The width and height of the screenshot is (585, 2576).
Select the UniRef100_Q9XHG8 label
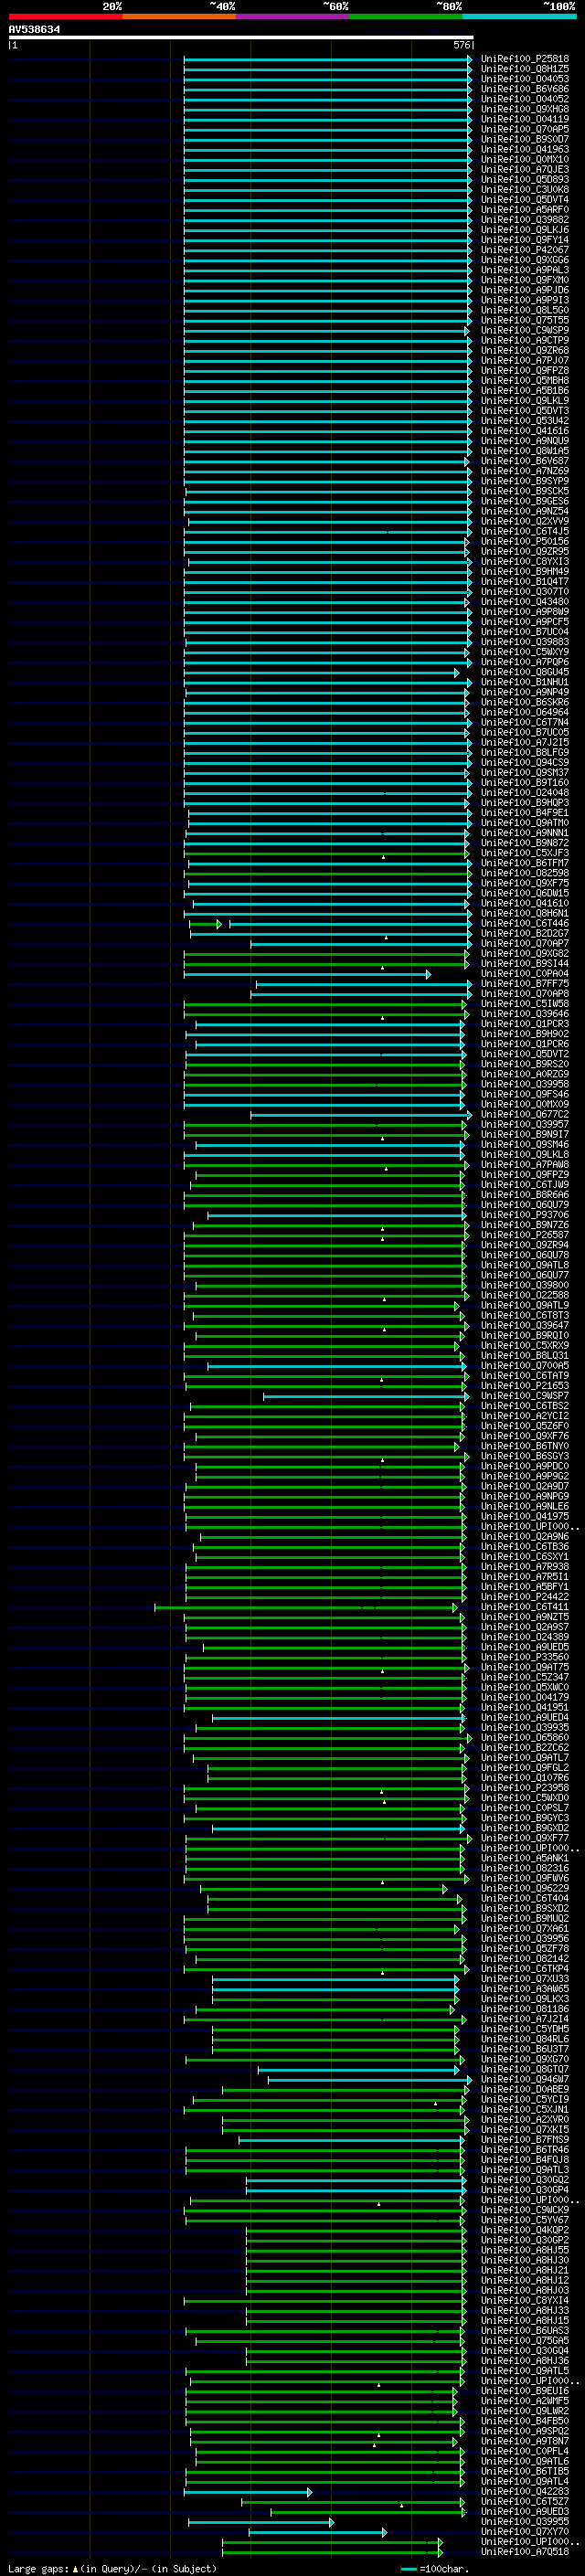pos(525,109)
